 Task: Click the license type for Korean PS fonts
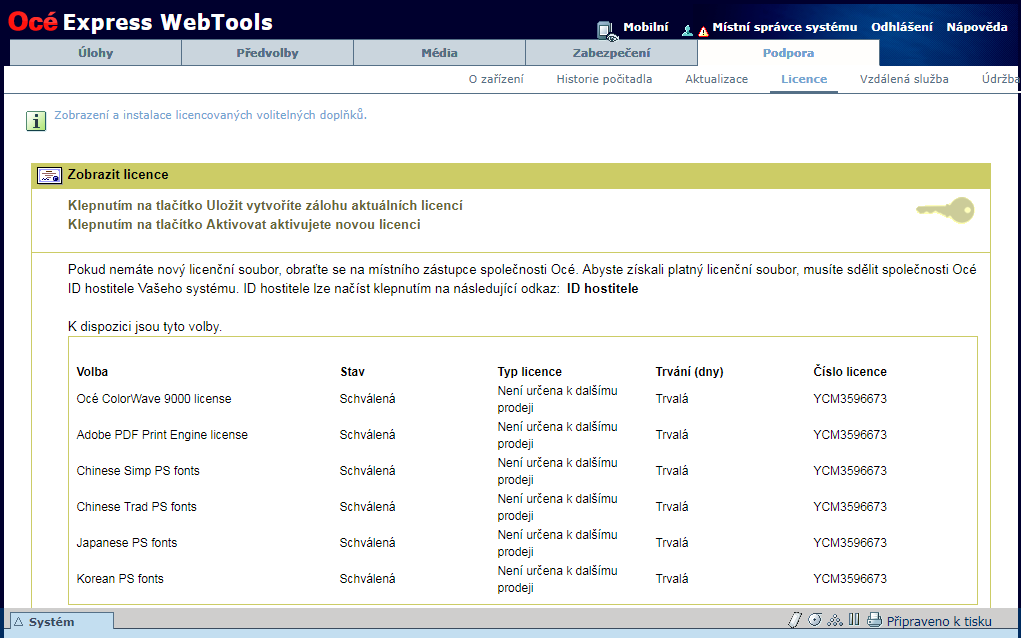click(557, 579)
